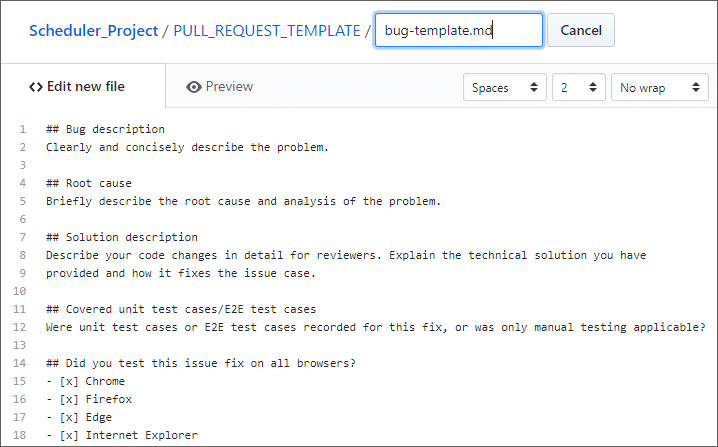Viewport: 718px width, 447px height.
Task: Open the No wrap line mode dropdown
Action: point(660,87)
